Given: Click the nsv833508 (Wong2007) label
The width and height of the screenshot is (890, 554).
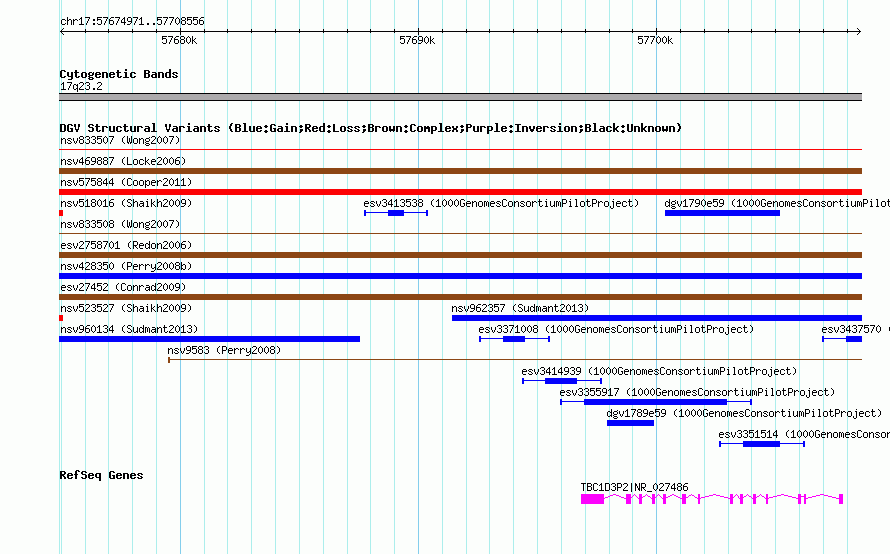Looking at the screenshot, I should 120,224.
